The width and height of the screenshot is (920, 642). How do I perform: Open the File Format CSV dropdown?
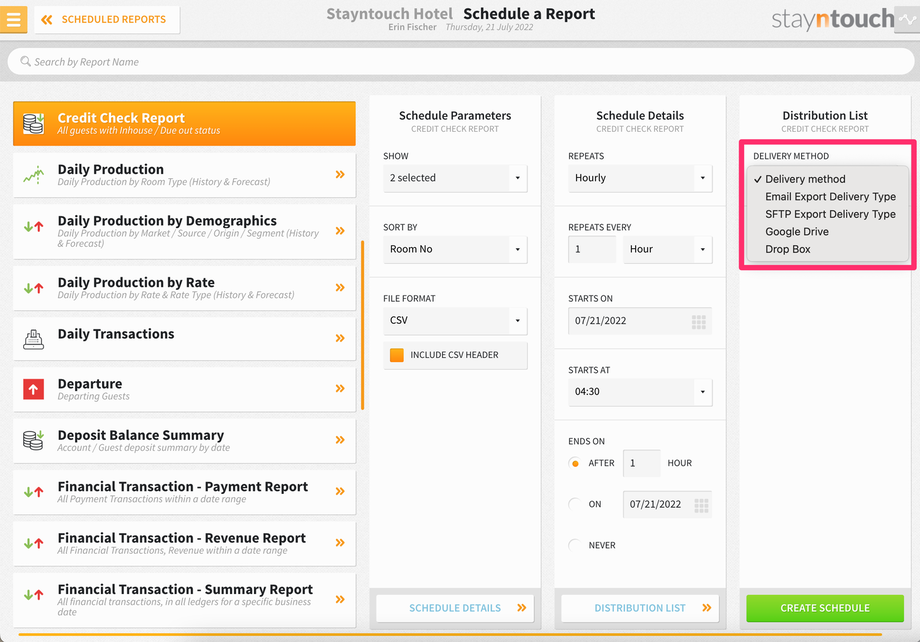tap(455, 320)
